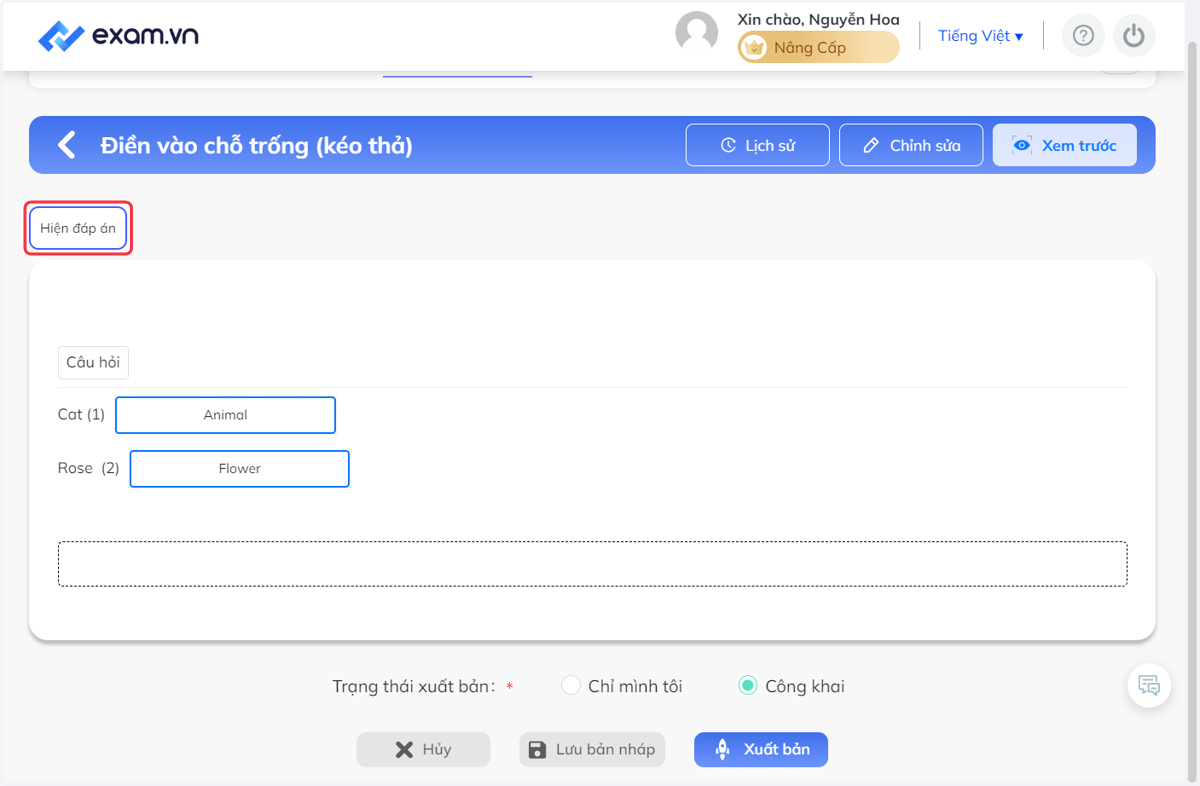Select the Câu hỏi tab label
The height and width of the screenshot is (786, 1200).
point(93,362)
